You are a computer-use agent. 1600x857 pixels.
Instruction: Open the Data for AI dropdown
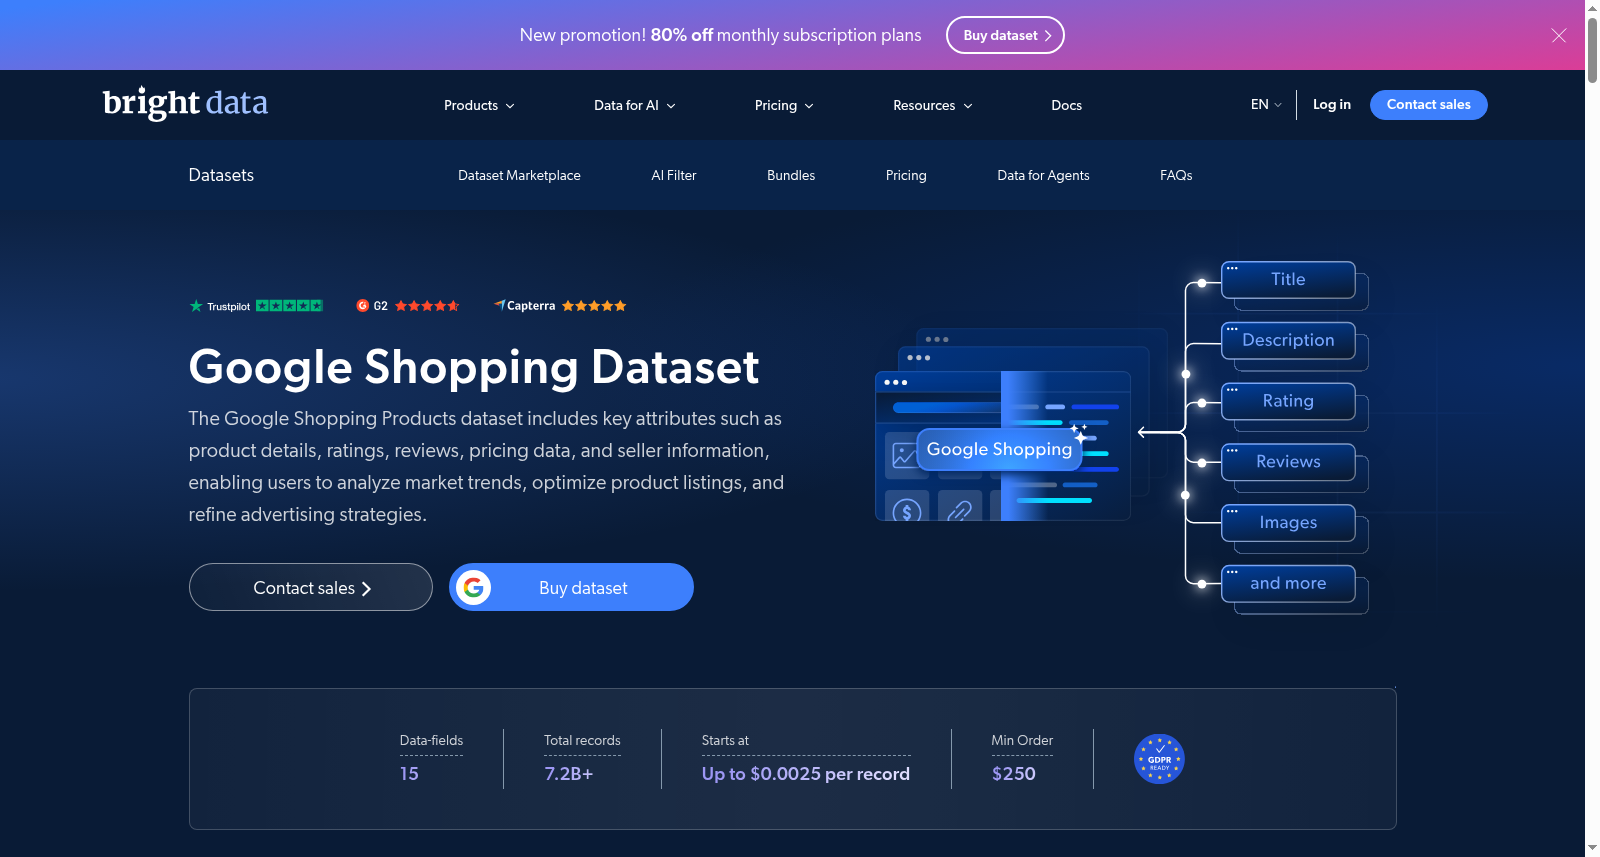(635, 105)
